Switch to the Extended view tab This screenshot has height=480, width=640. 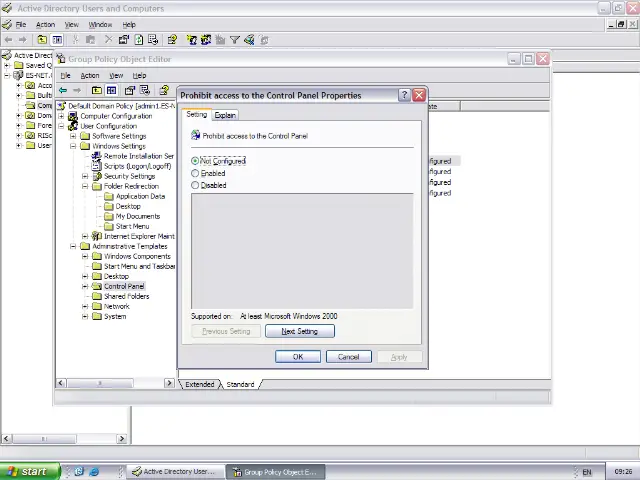coord(200,384)
